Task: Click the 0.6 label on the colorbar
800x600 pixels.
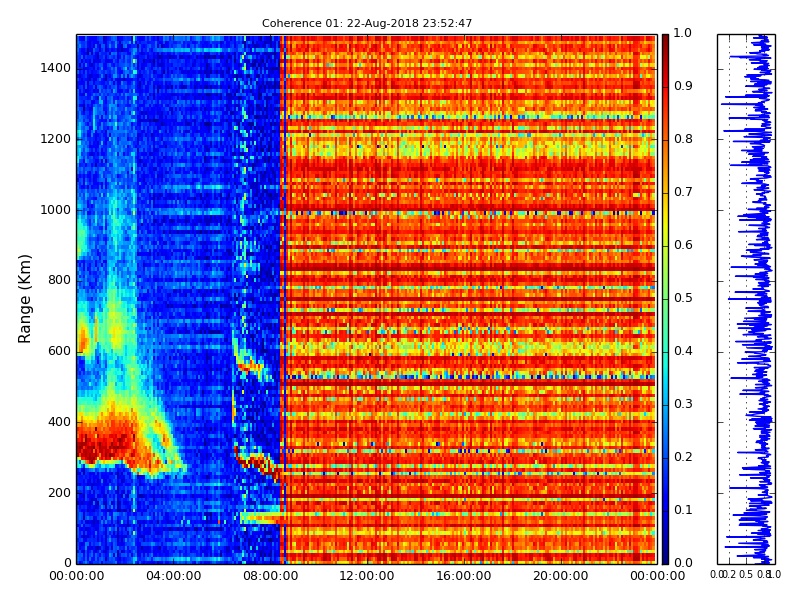Action: coord(683,245)
